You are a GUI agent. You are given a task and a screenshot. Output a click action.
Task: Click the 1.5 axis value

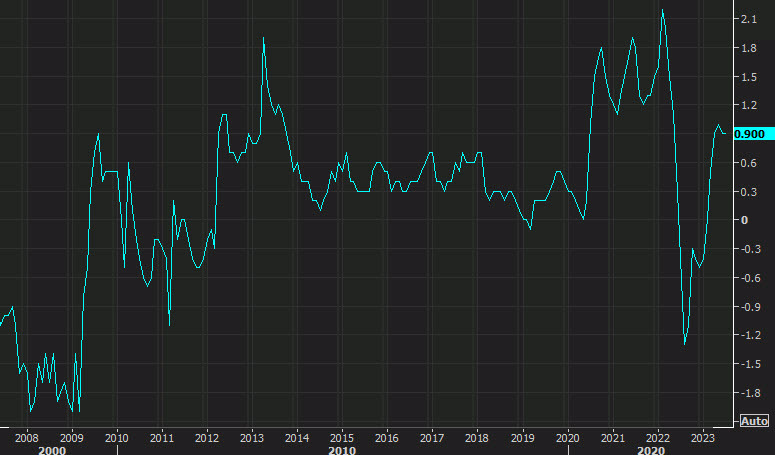749,77
